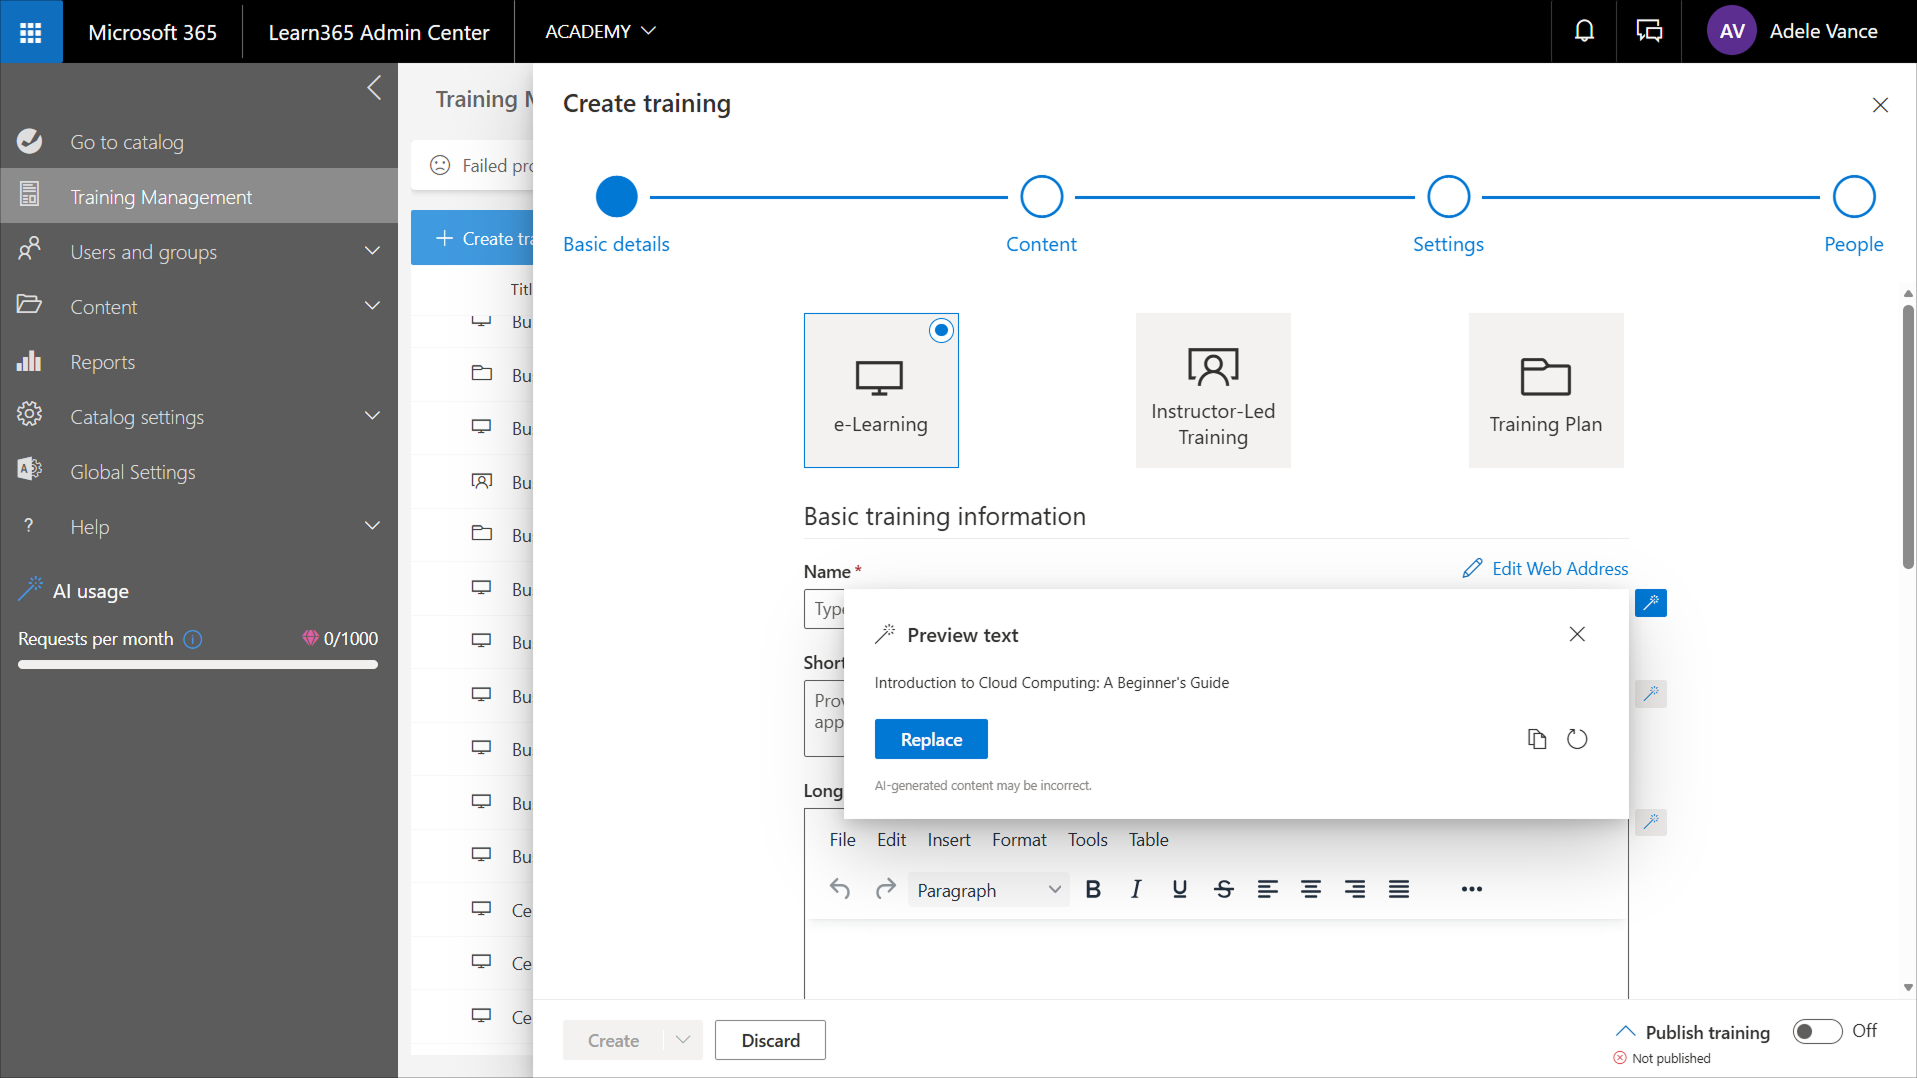Open the Format menu in editor

click(1018, 840)
